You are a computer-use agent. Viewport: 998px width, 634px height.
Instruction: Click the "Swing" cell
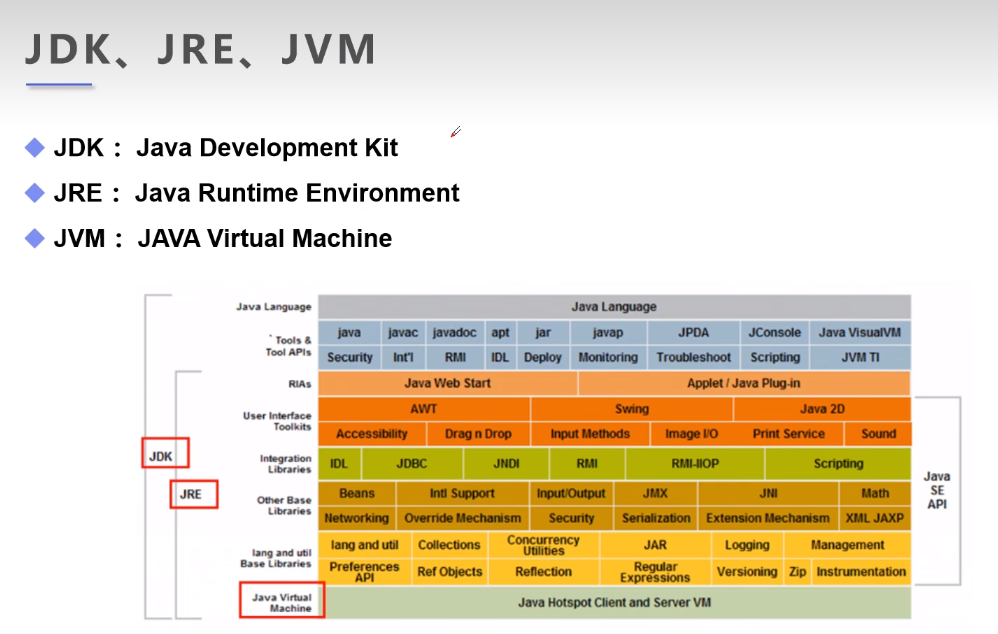632,409
